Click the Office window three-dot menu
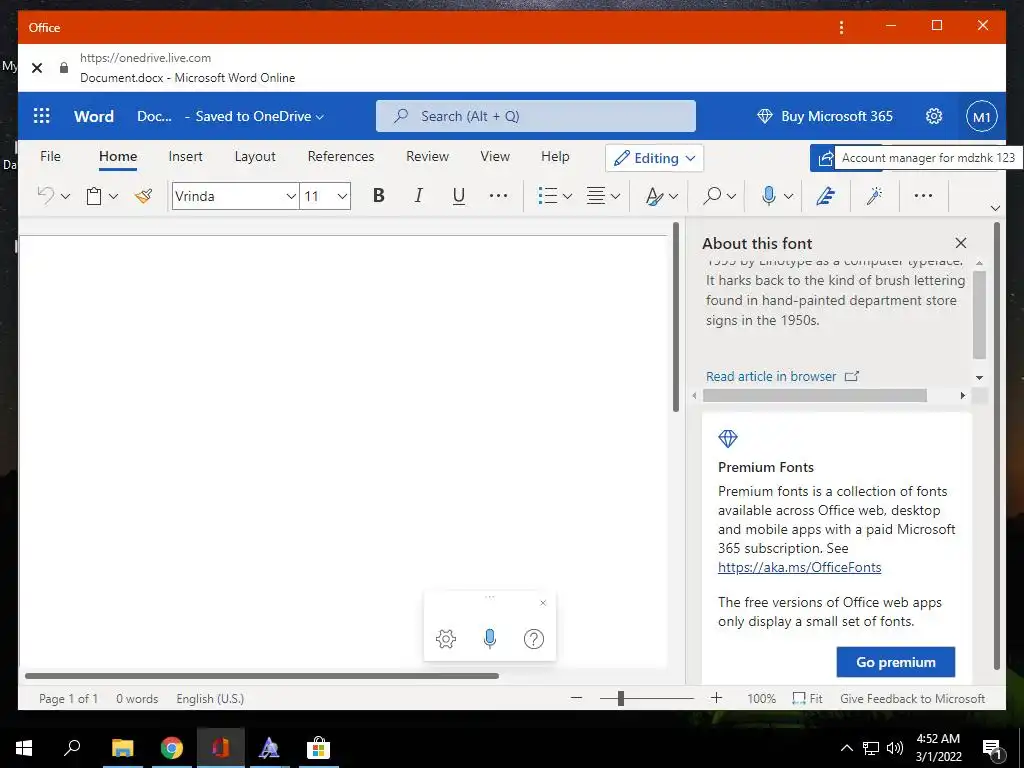 click(841, 27)
